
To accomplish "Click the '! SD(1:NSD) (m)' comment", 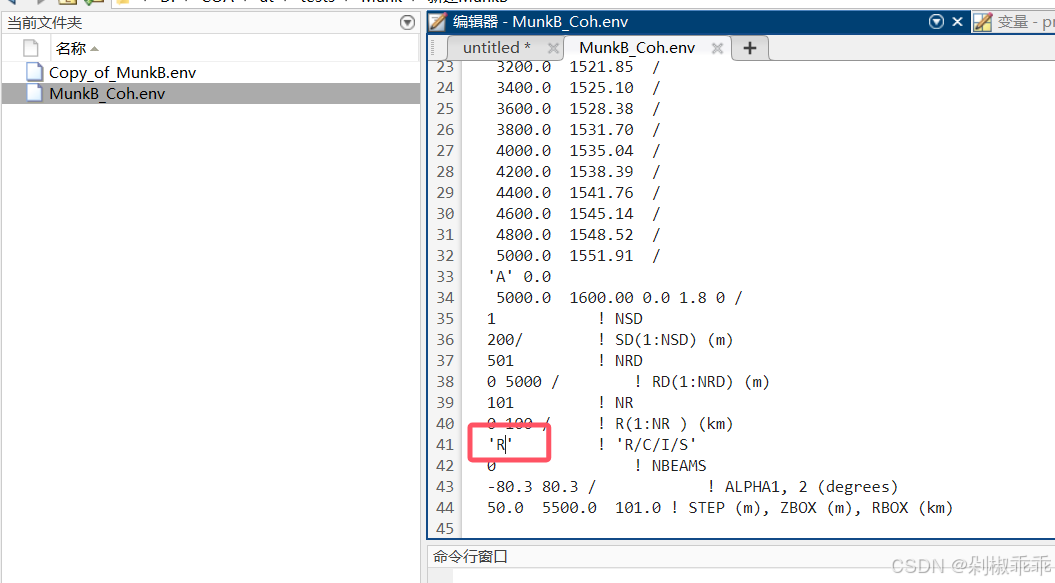I will 665,340.
